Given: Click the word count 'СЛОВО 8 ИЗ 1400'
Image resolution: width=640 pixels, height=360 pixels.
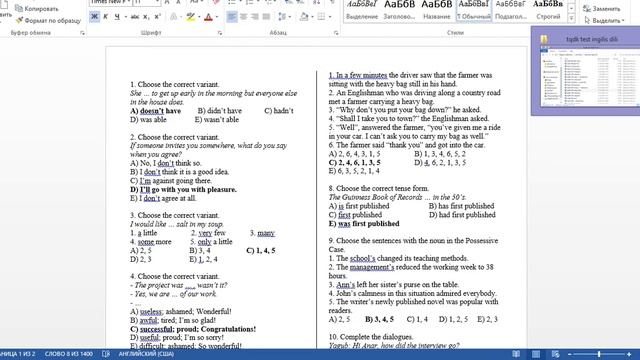Looking at the screenshot, I should tap(69, 354).
